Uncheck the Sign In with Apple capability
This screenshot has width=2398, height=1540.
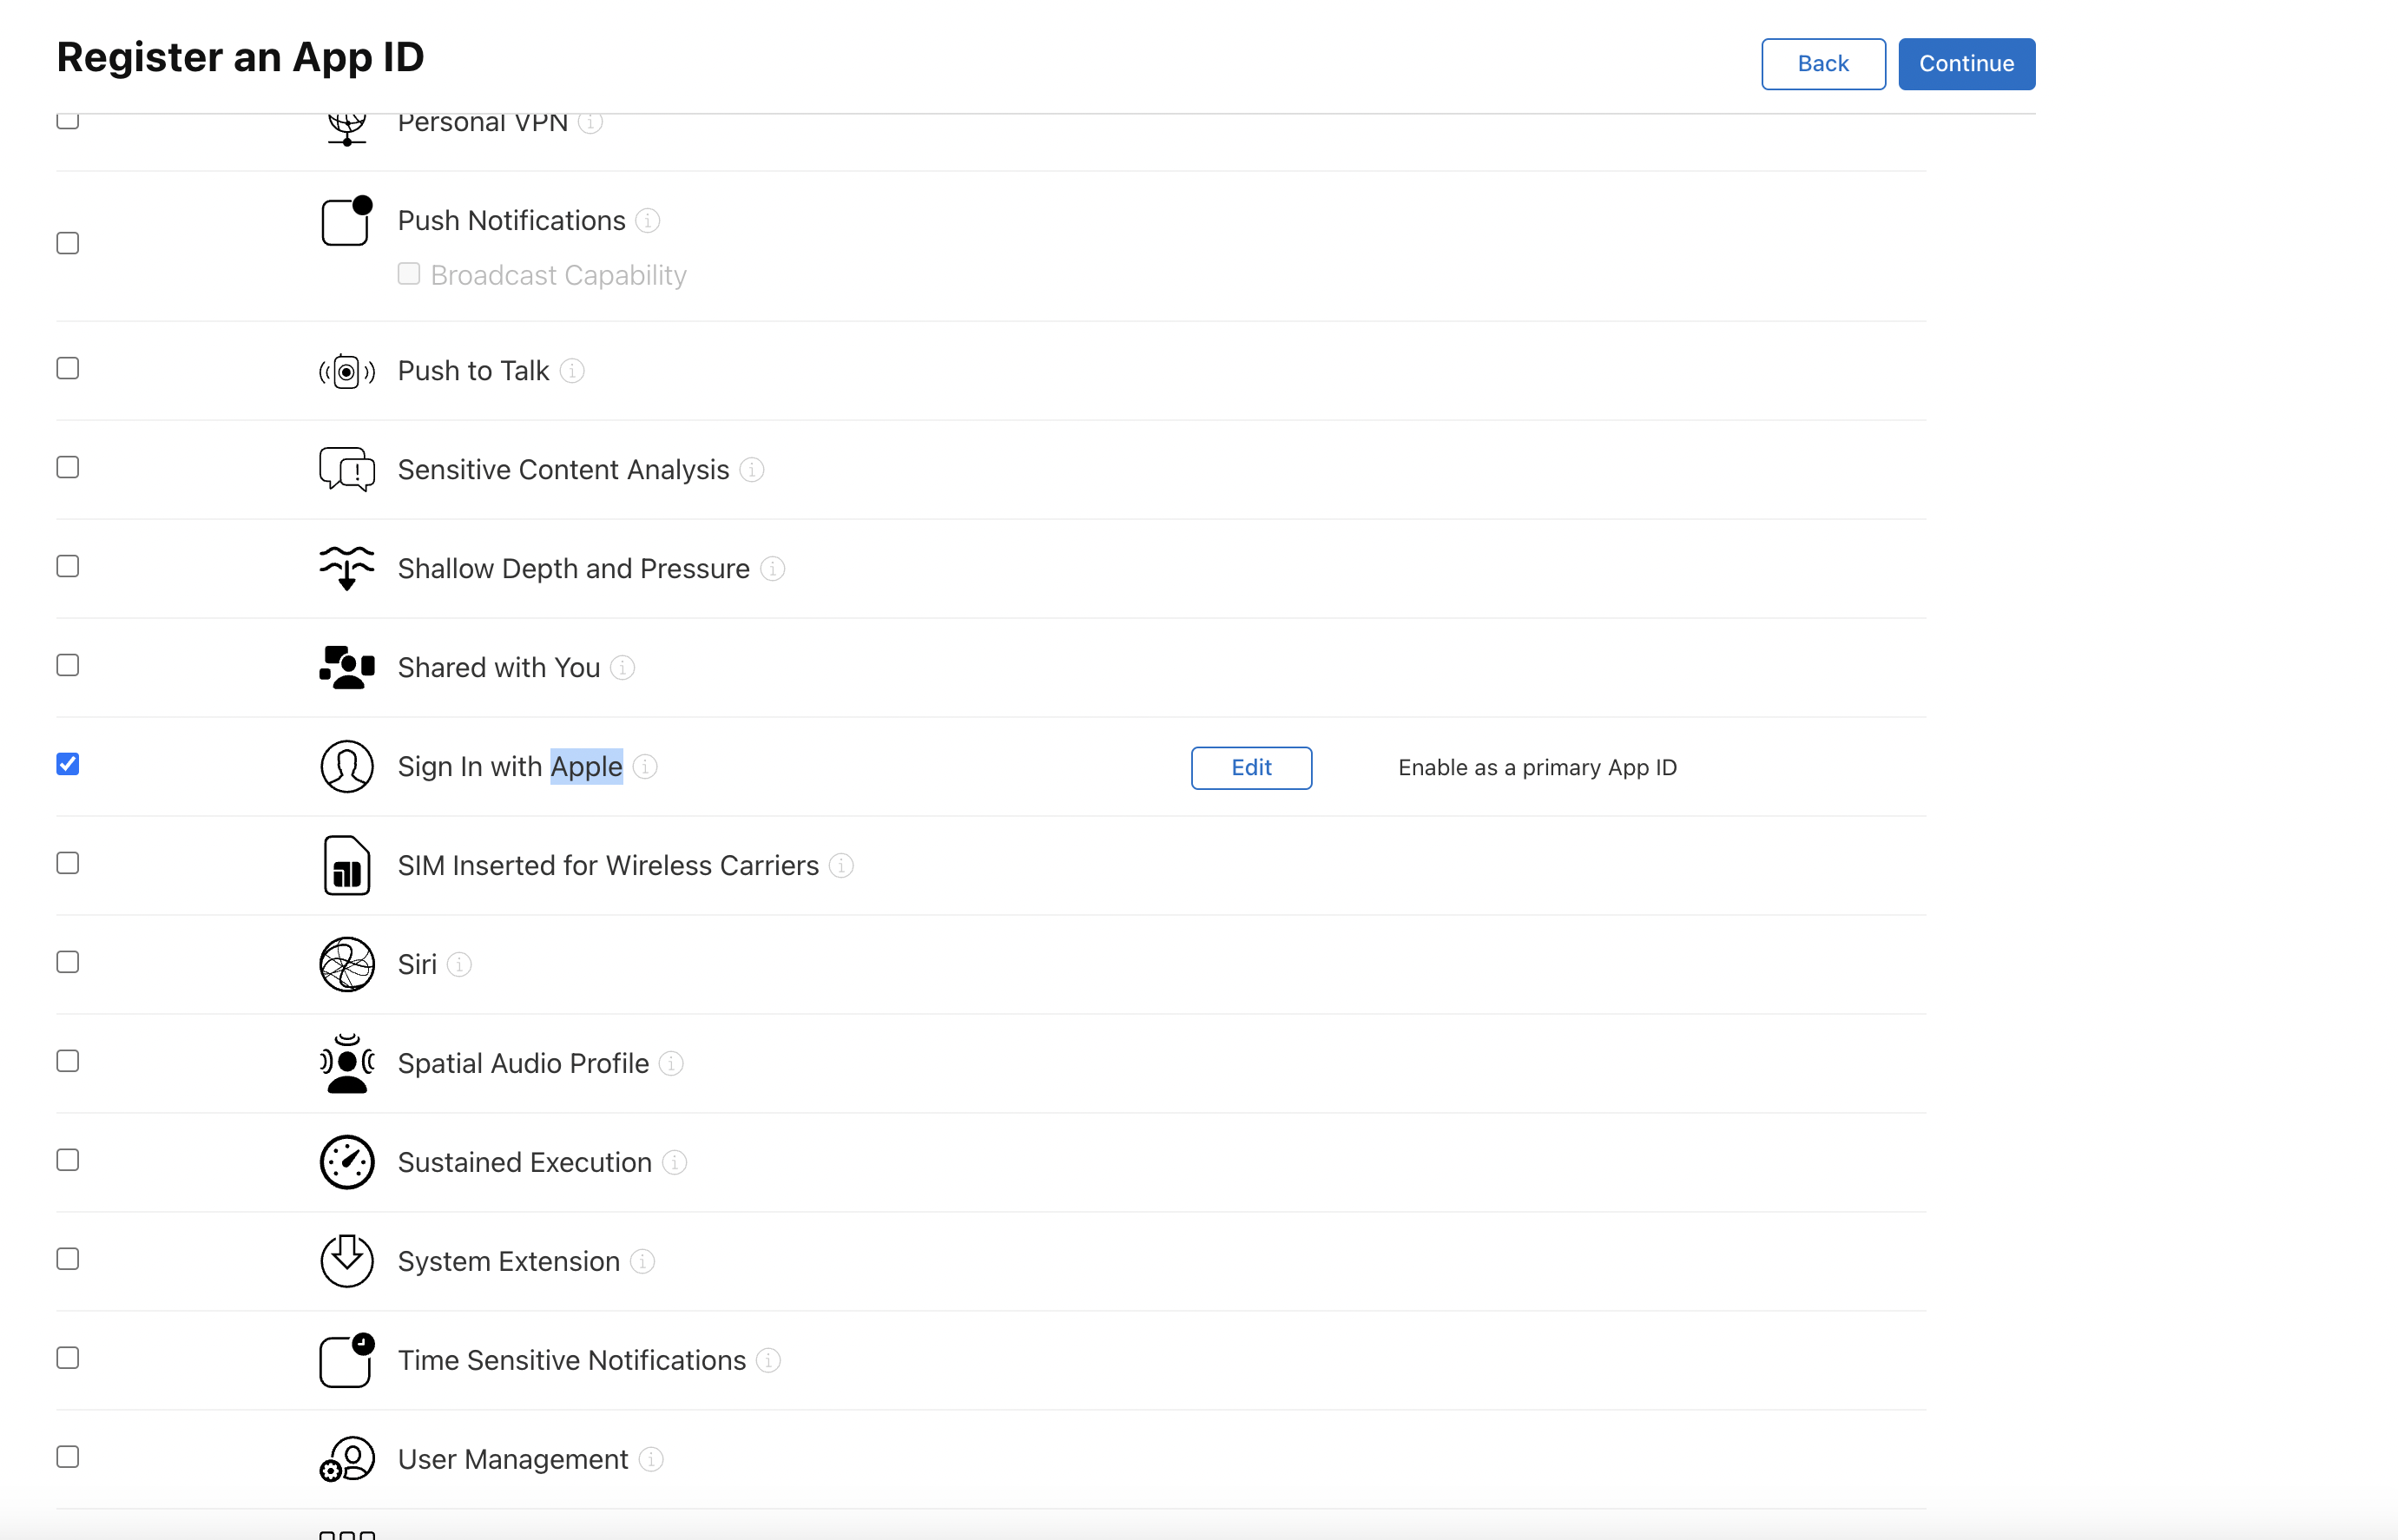pyautogui.click(x=67, y=764)
